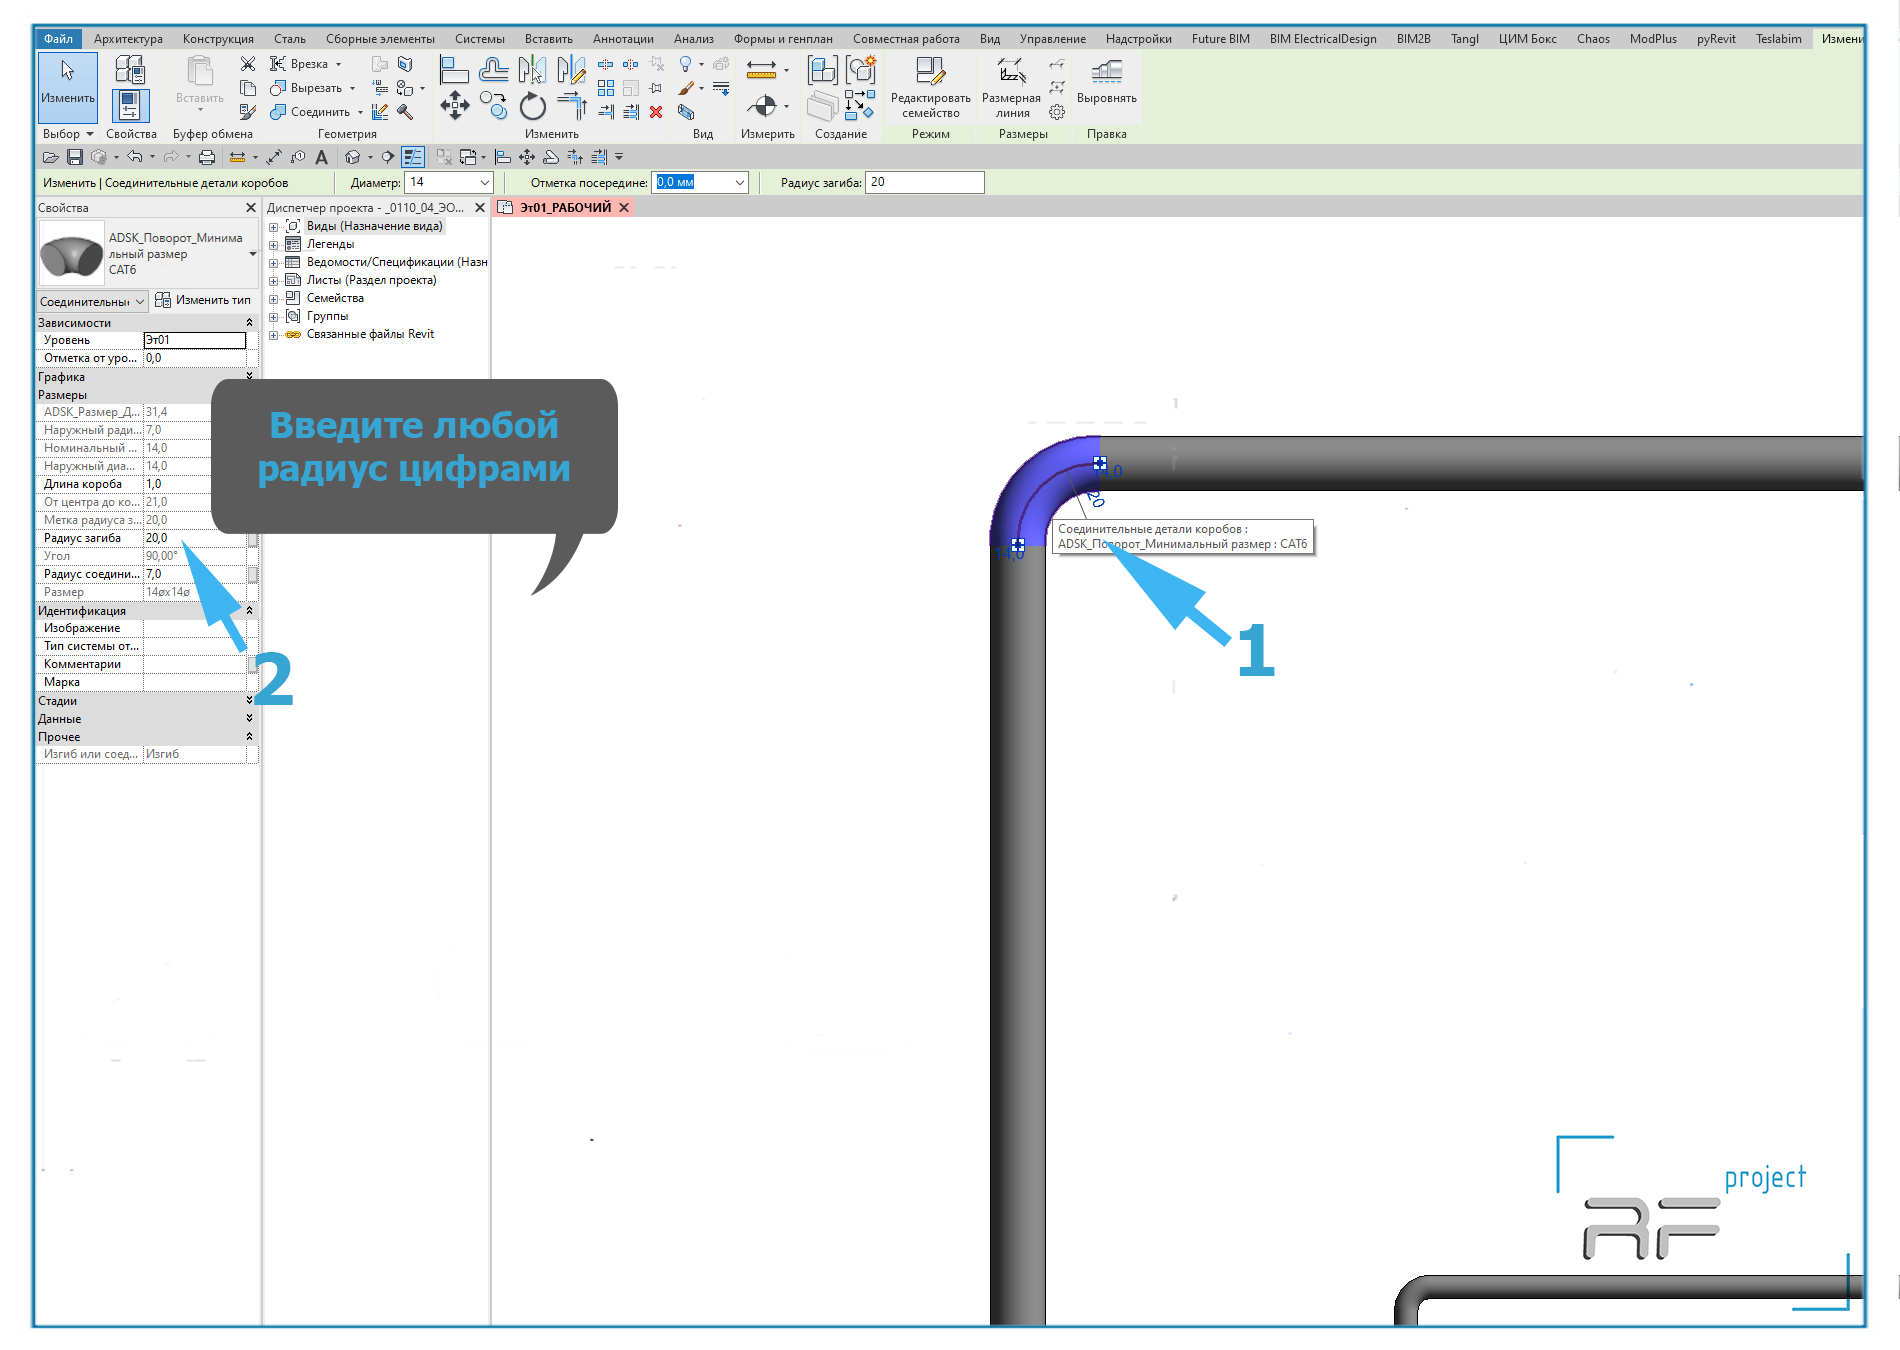Toggle Thin Lines in quick access toolbar
This screenshot has height=1350, width=1900.
413,157
